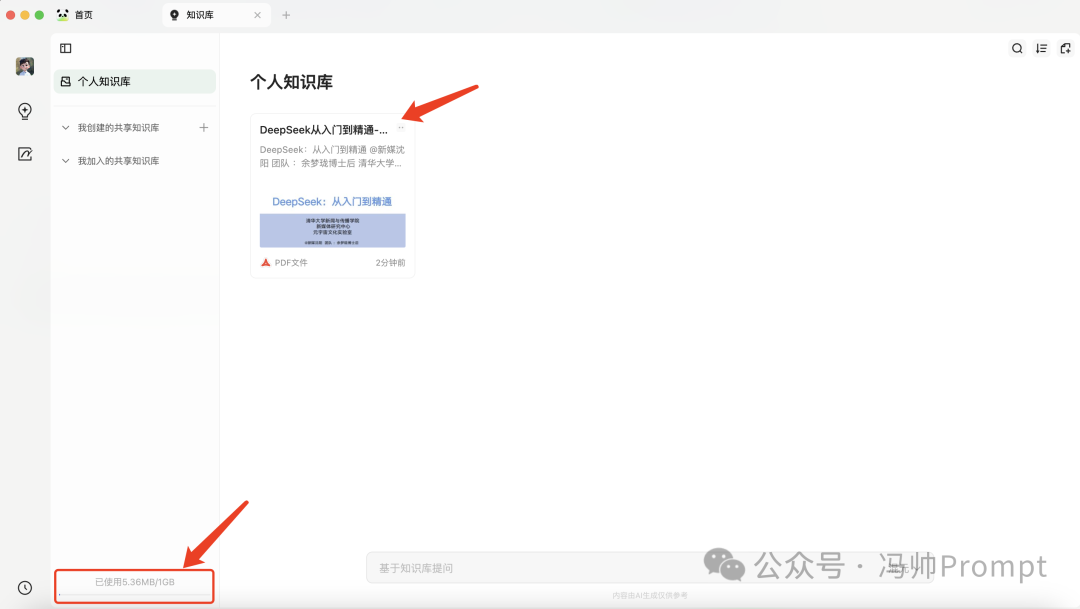Click the 2分钟前 timestamp
The image size is (1080, 609).
pyautogui.click(x=391, y=262)
